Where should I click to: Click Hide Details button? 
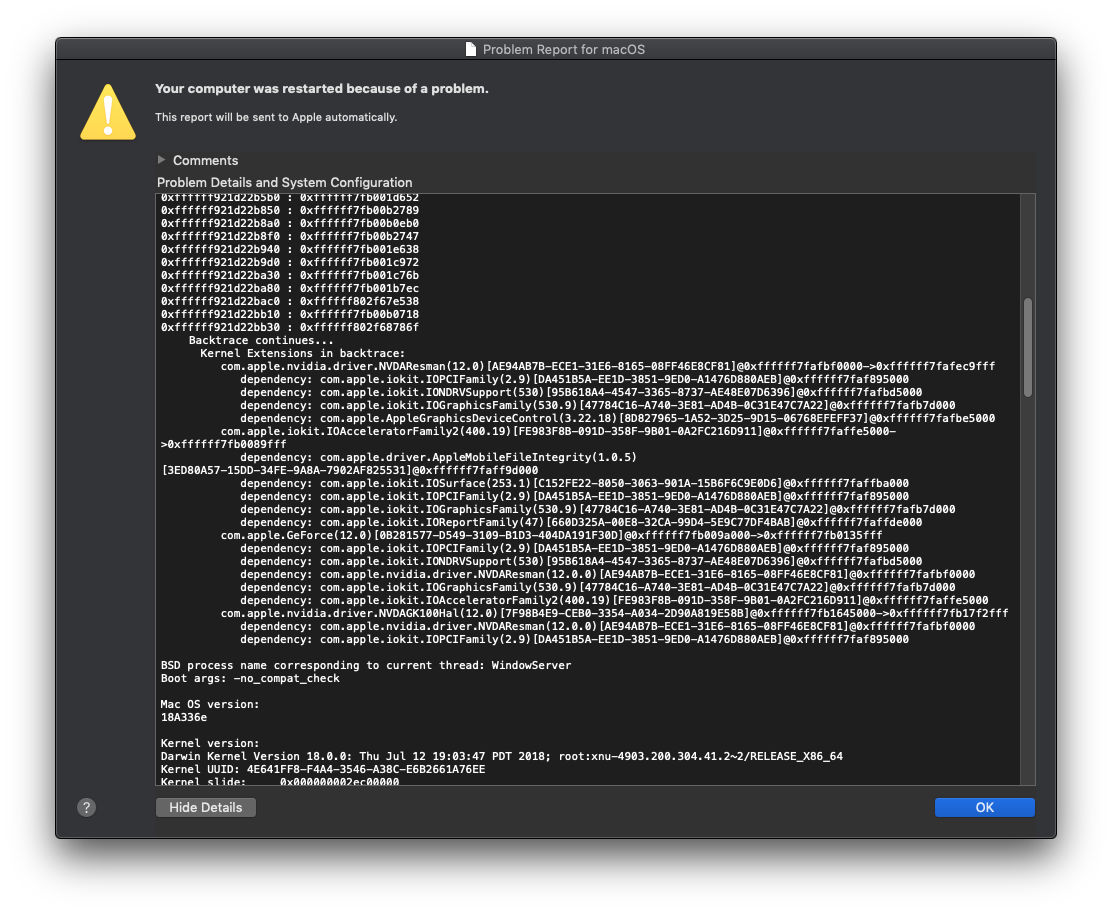[x=206, y=807]
